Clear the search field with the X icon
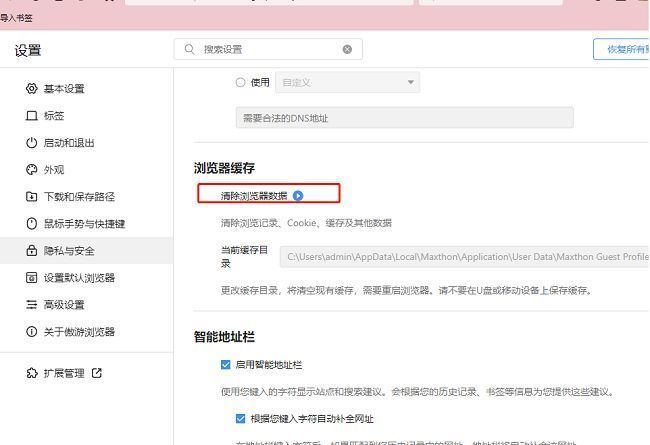Image resolution: width=650 pixels, height=445 pixels. tap(347, 49)
